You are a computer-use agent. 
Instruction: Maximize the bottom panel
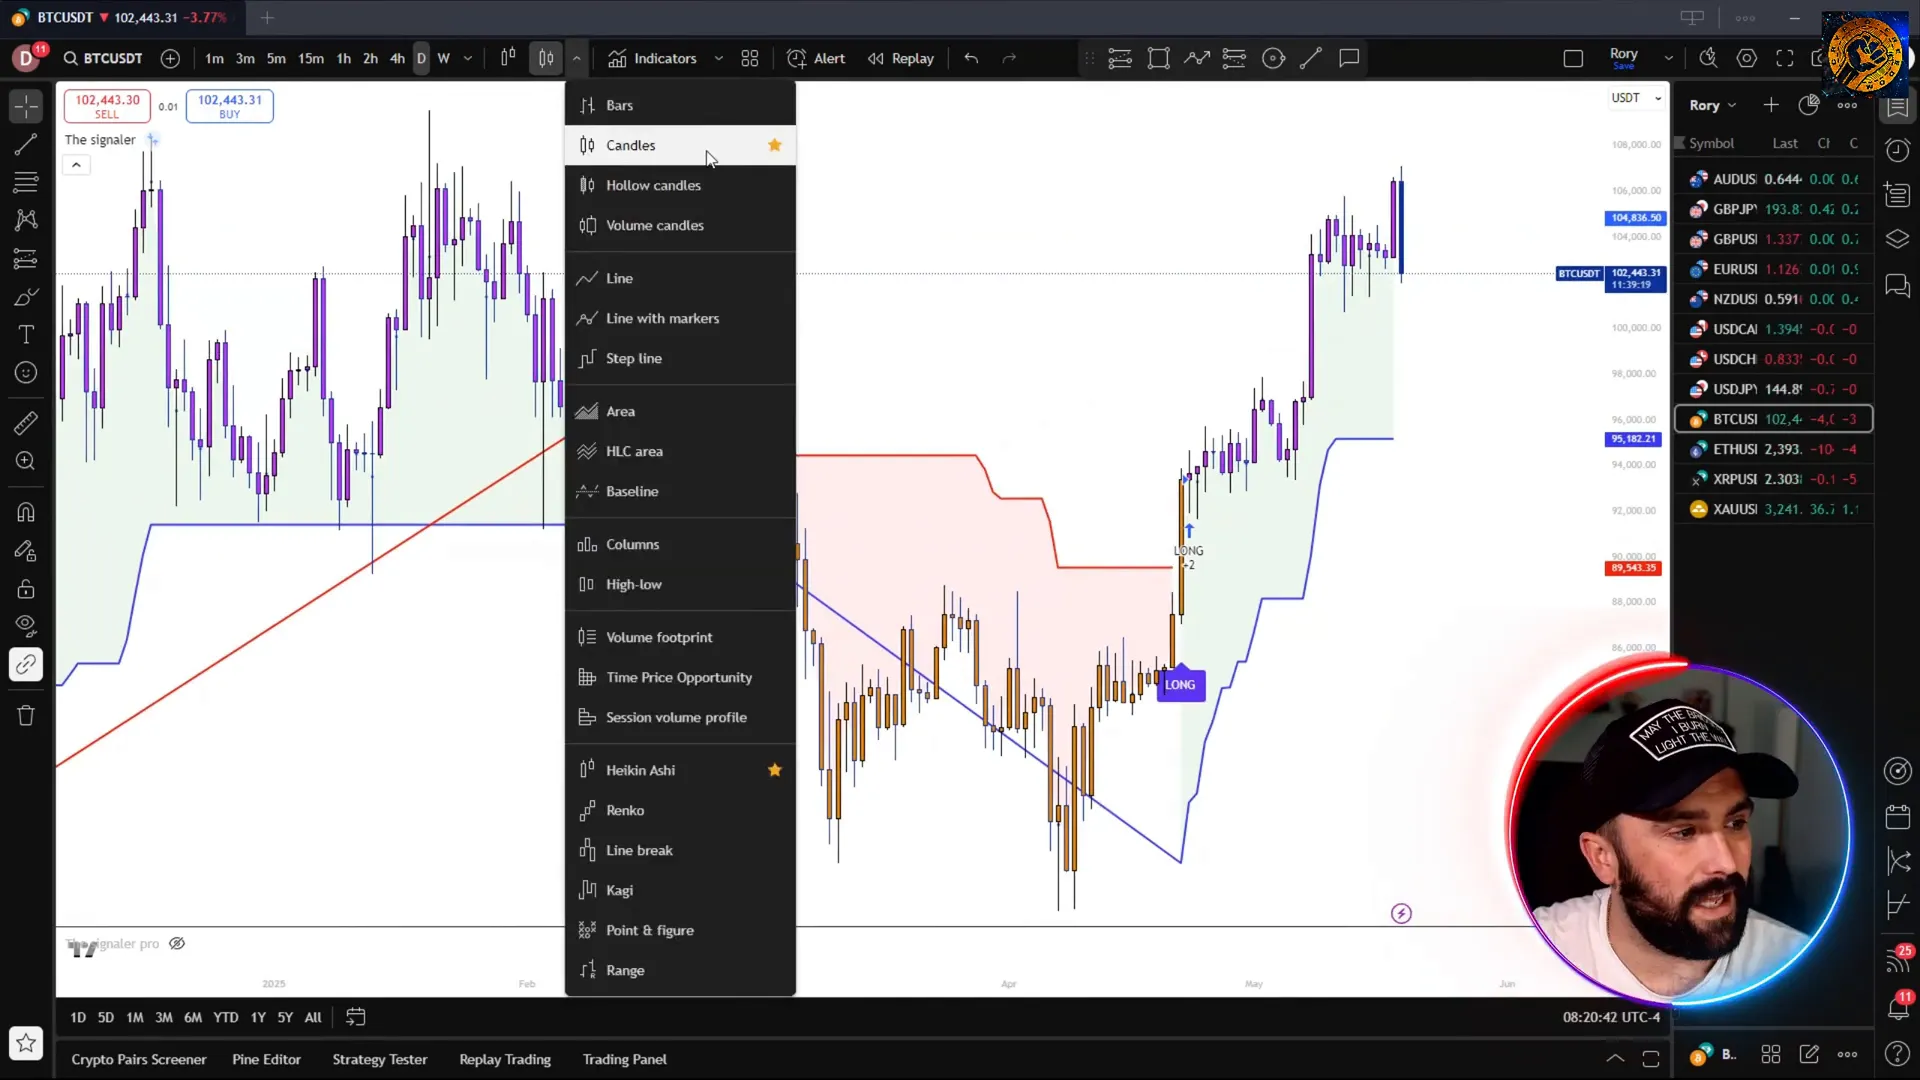1651,1058
